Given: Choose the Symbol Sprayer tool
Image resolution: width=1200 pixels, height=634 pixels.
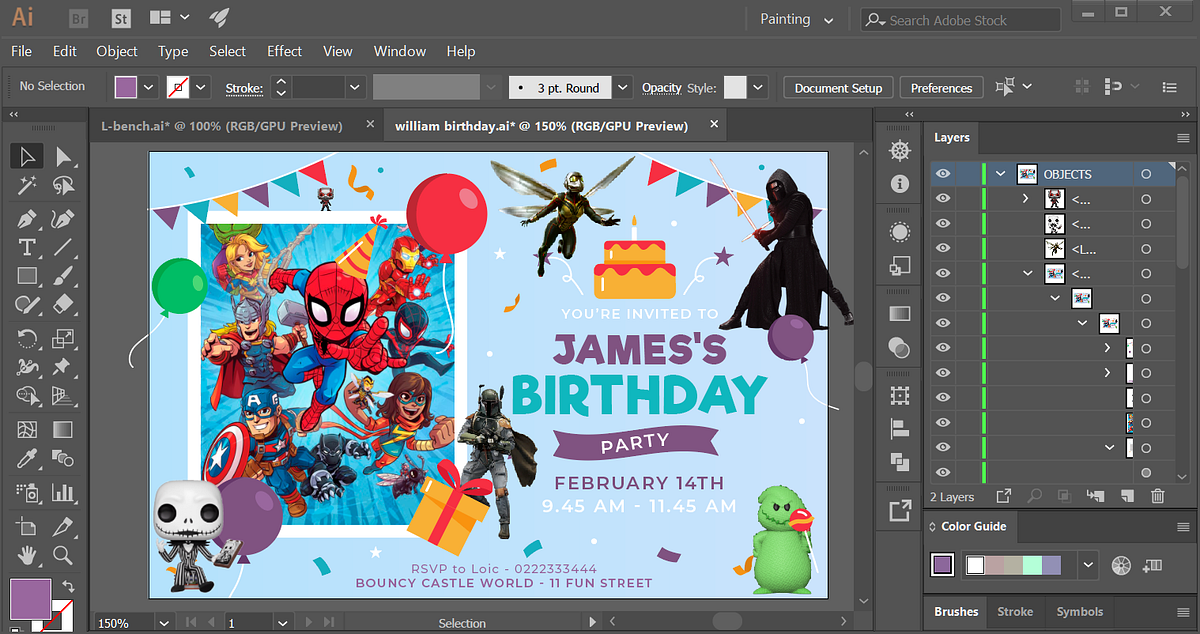Looking at the screenshot, I should [27, 492].
